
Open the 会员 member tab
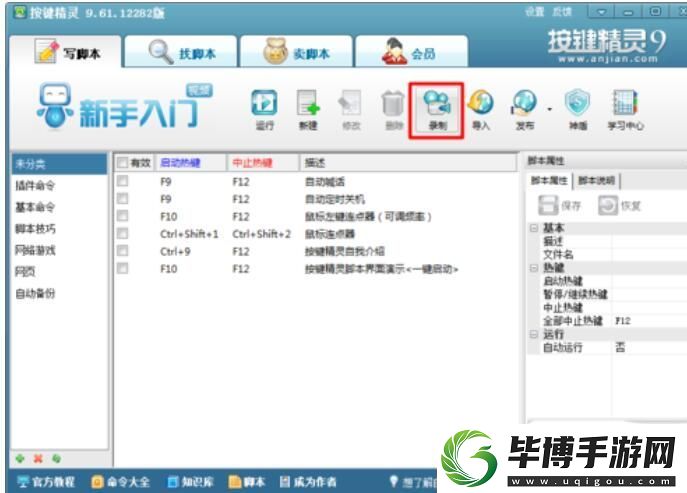coord(412,51)
